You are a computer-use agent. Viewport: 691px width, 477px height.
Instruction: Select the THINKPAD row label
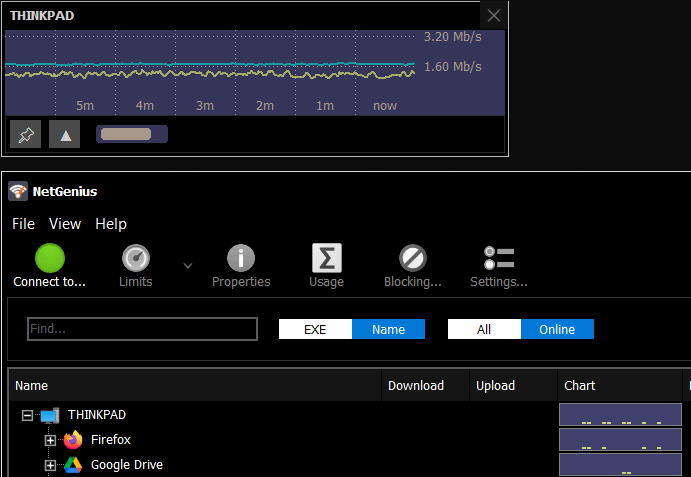click(x=97, y=415)
